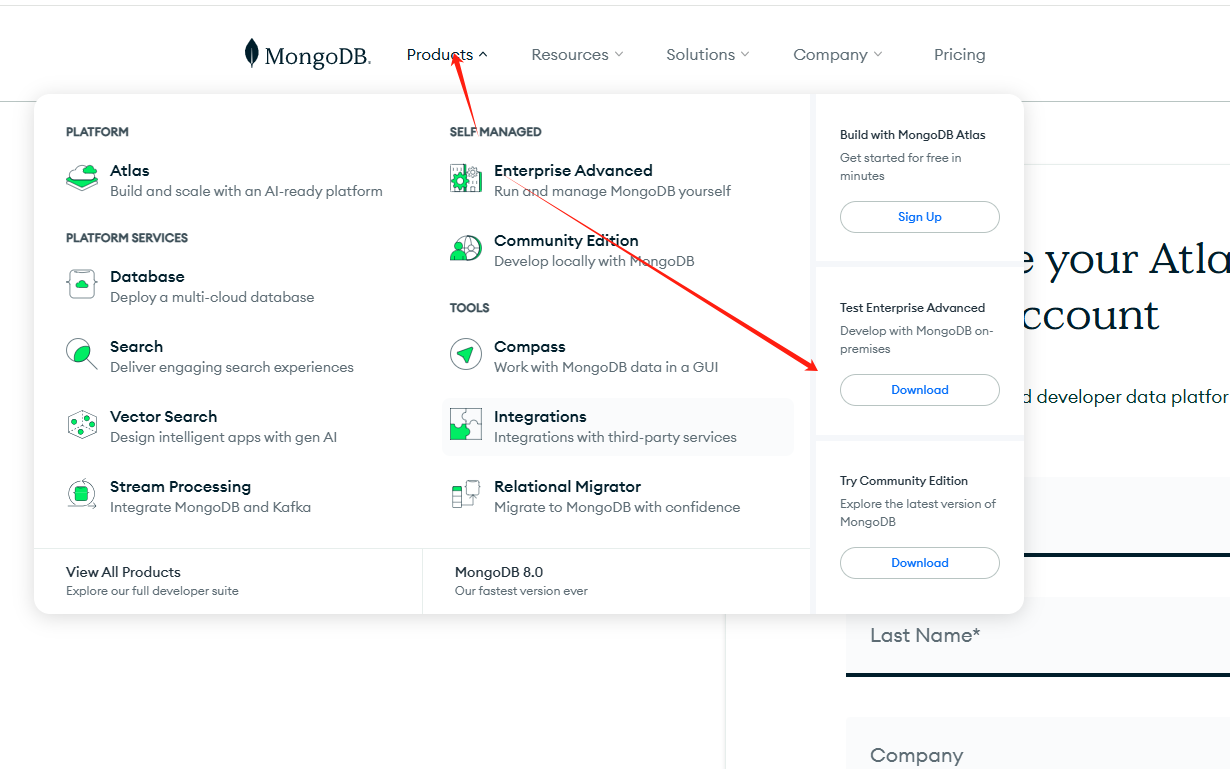Open the Atlas product link
1230x769 pixels.
[x=130, y=171]
